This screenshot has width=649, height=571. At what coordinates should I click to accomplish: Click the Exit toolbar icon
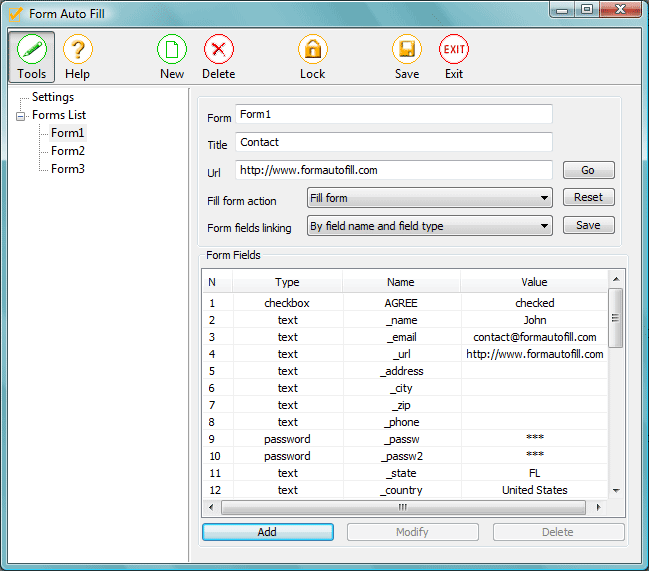(x=454, y=49)
